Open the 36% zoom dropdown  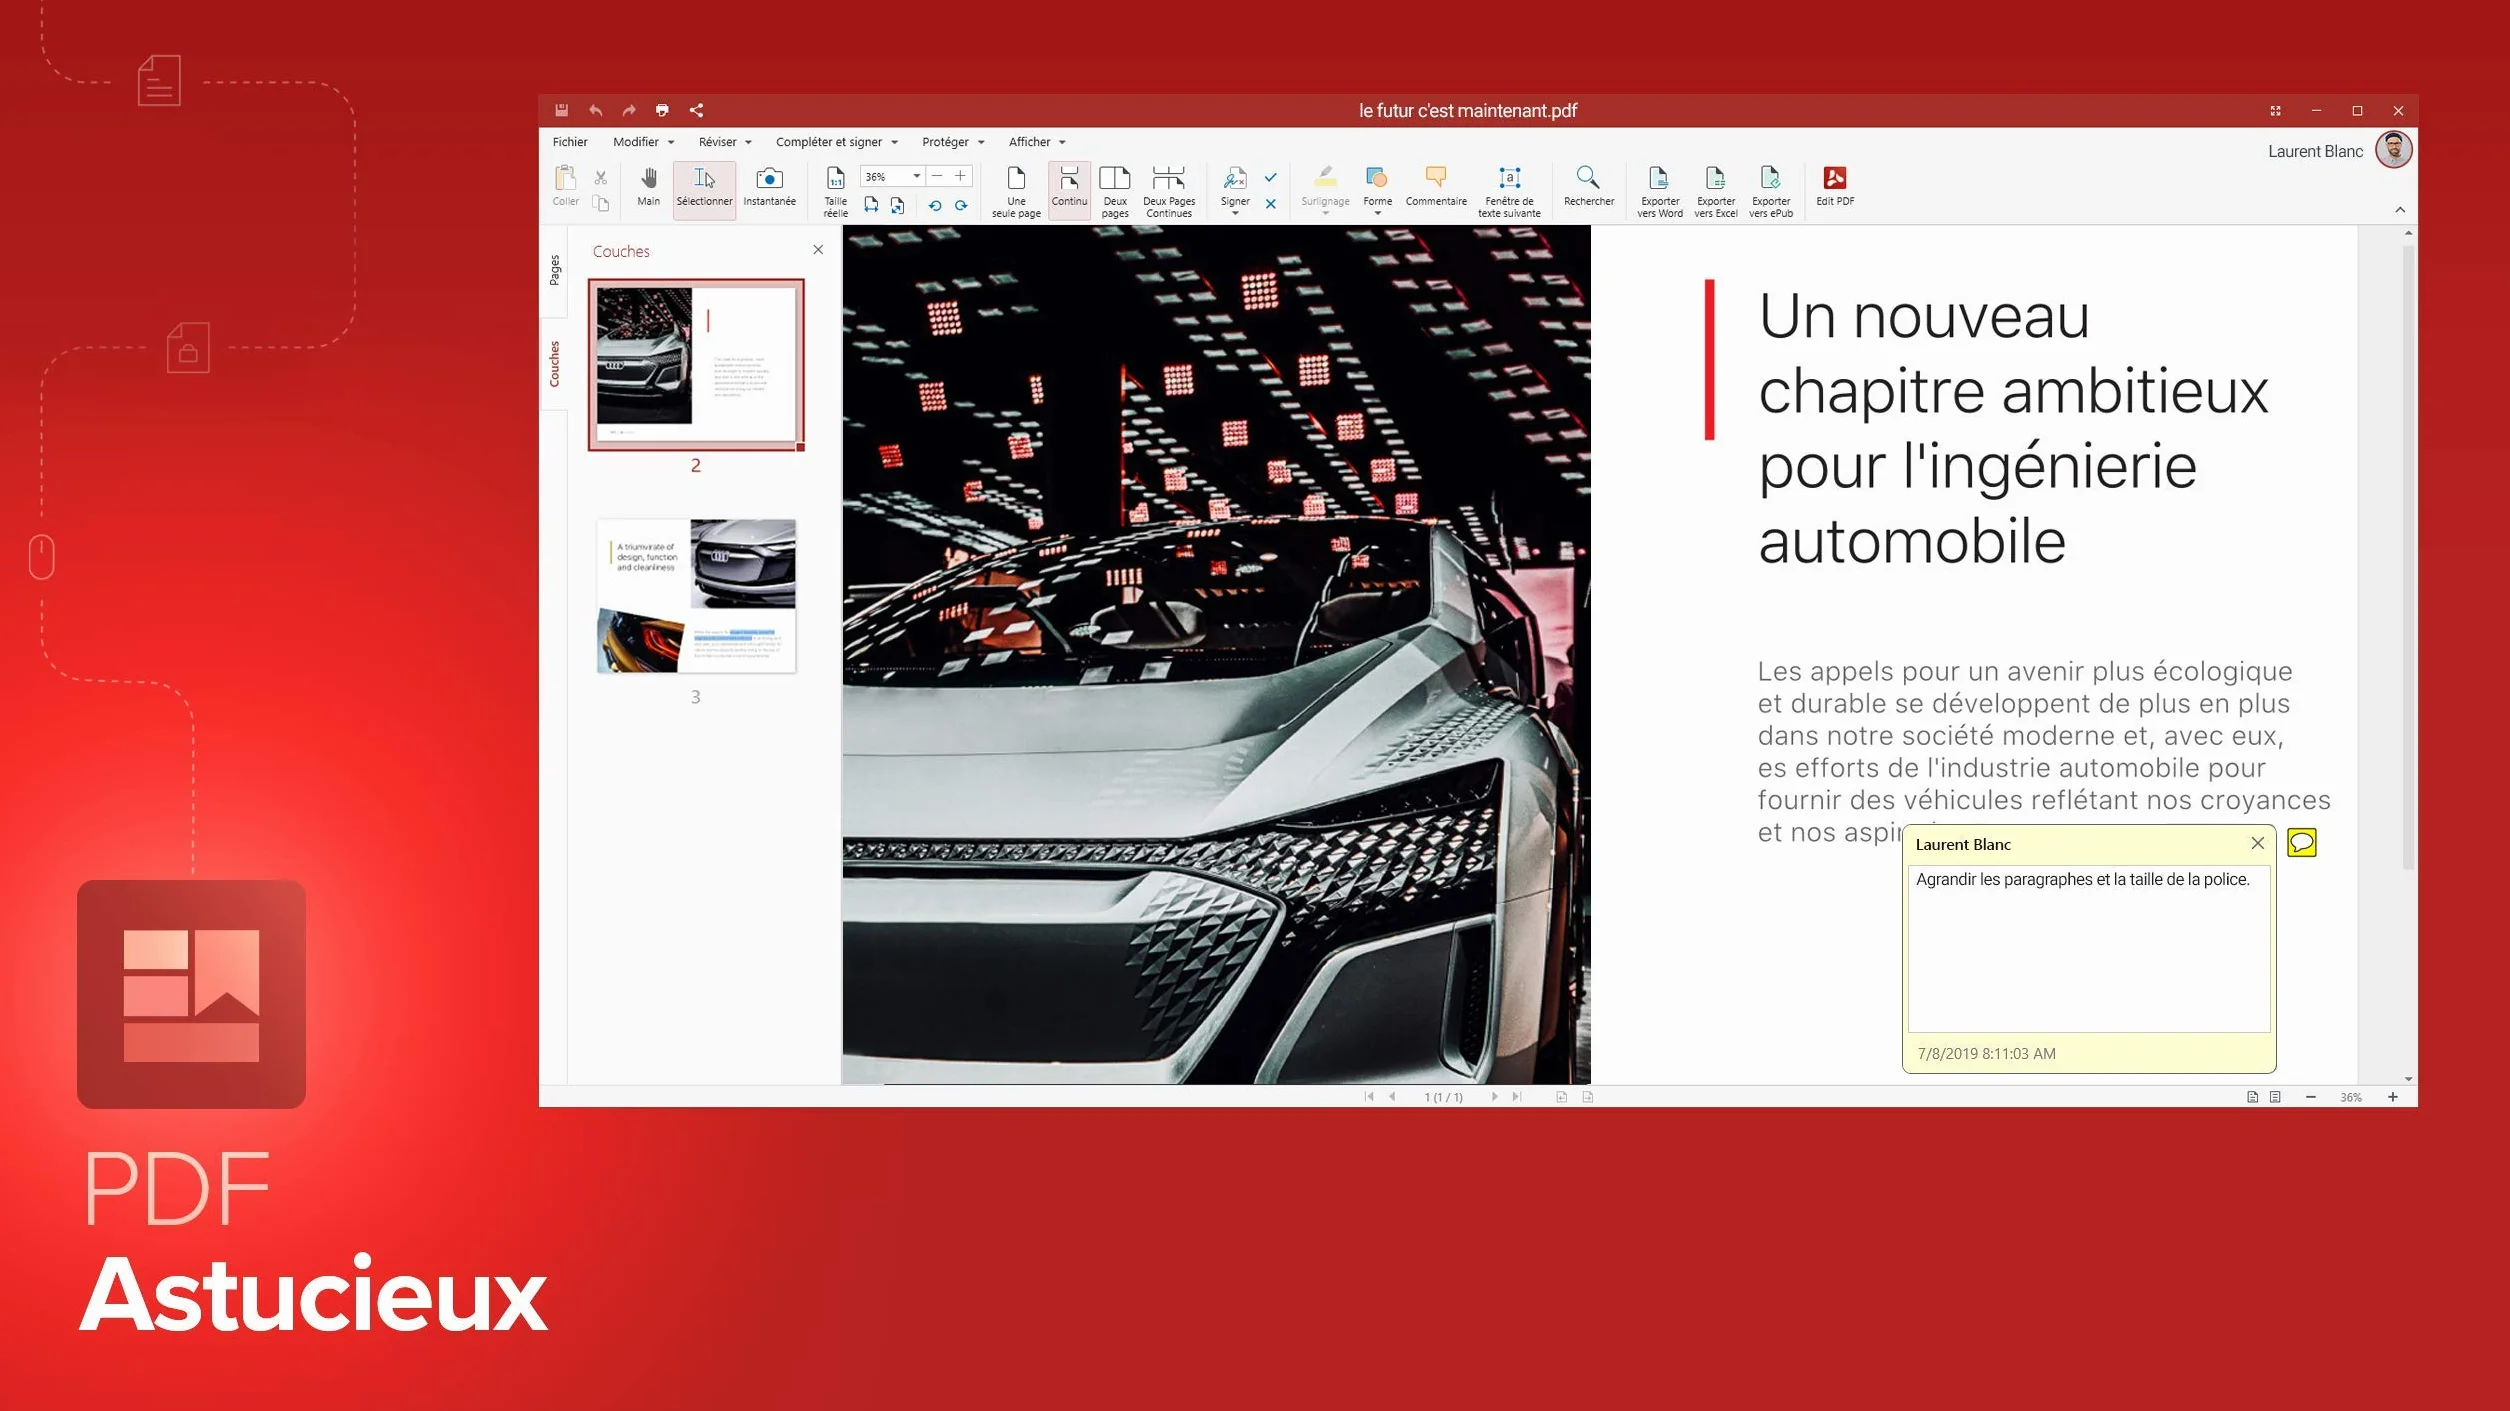916,176
